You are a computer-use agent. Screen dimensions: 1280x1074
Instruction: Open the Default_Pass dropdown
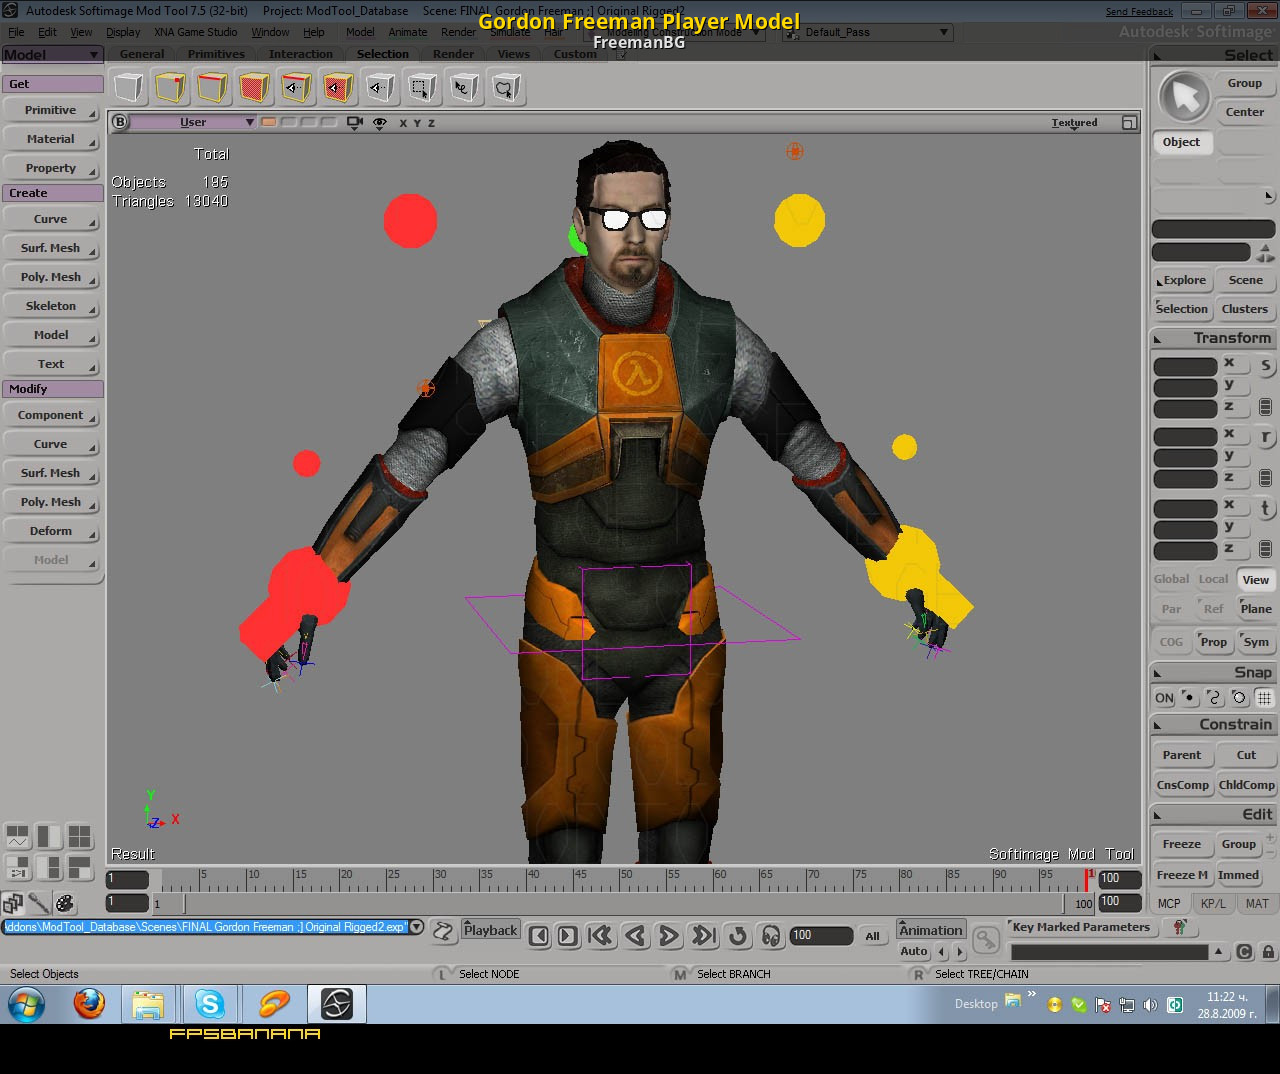click(866, 32)
